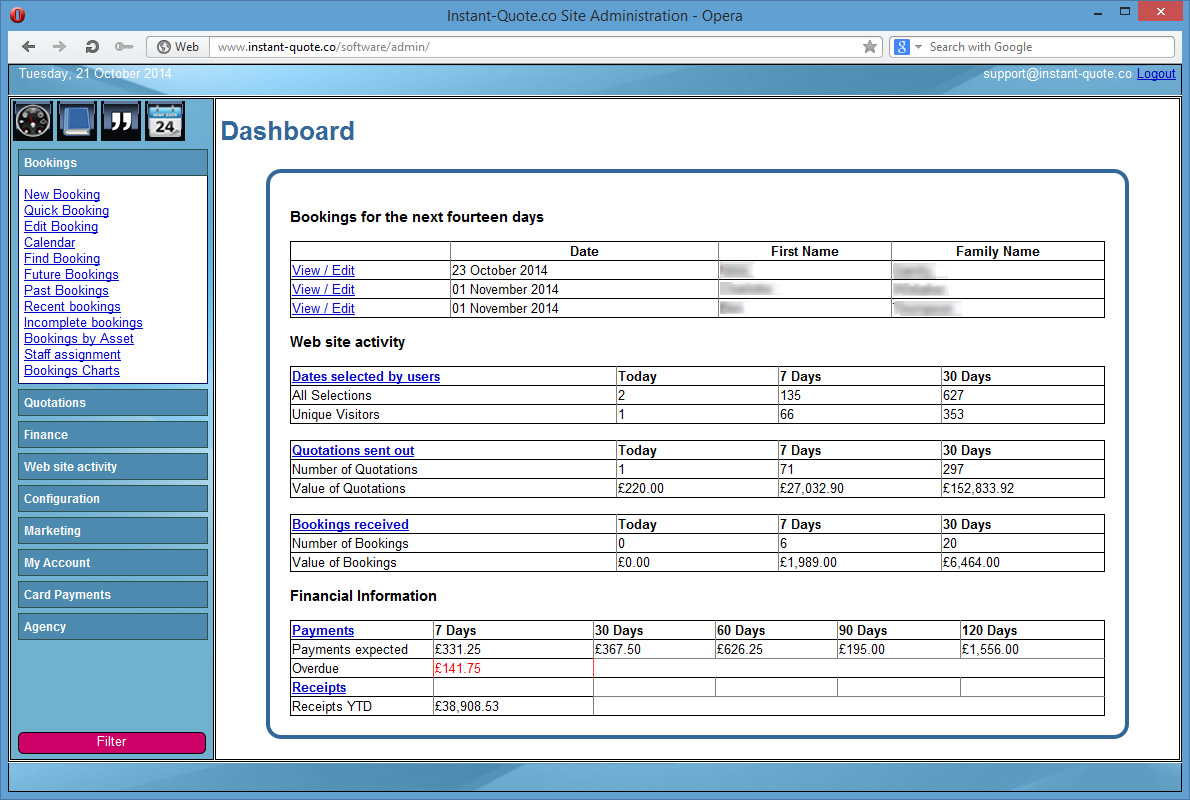Expand the Quotations sidebar section
1190x800 pixels.
point(112,403)
